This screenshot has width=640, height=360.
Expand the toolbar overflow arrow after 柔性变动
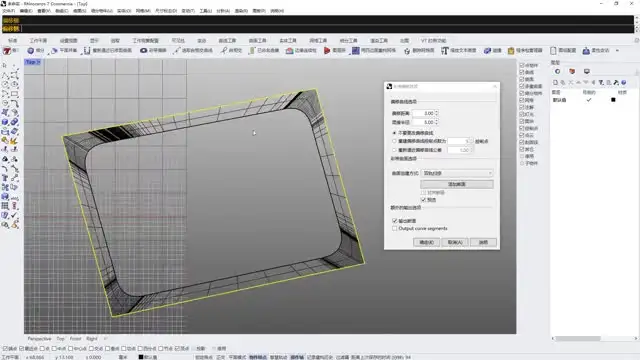click(617, 51)
